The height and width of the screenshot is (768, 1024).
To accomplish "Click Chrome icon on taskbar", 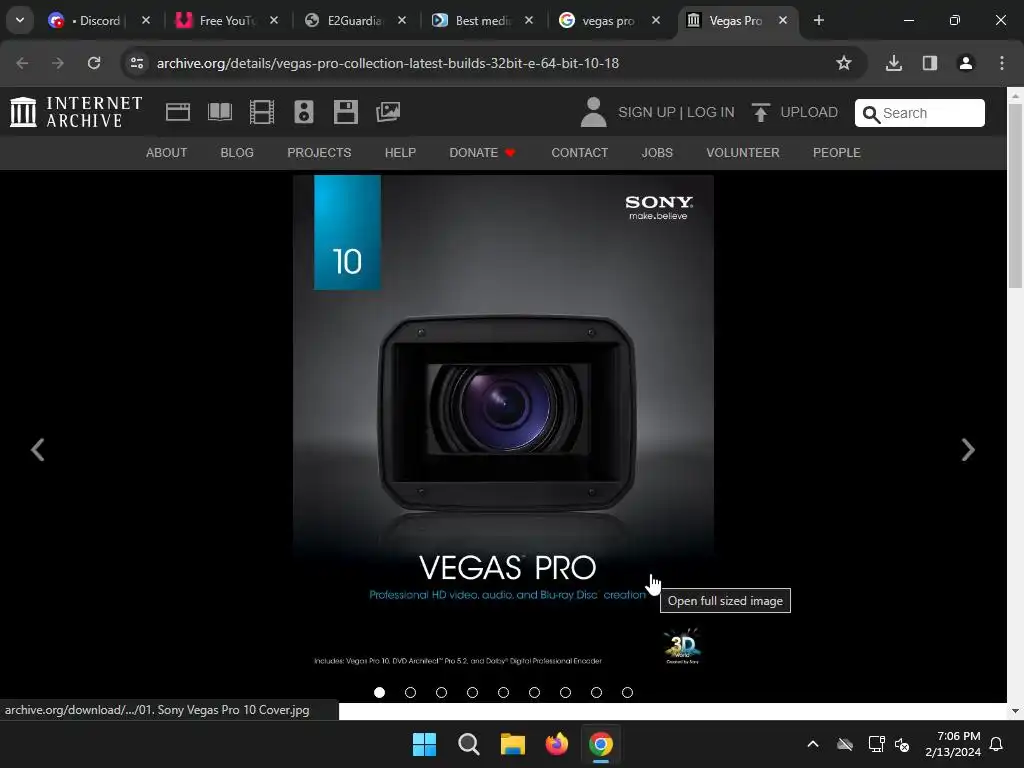I will pos(601,744).
